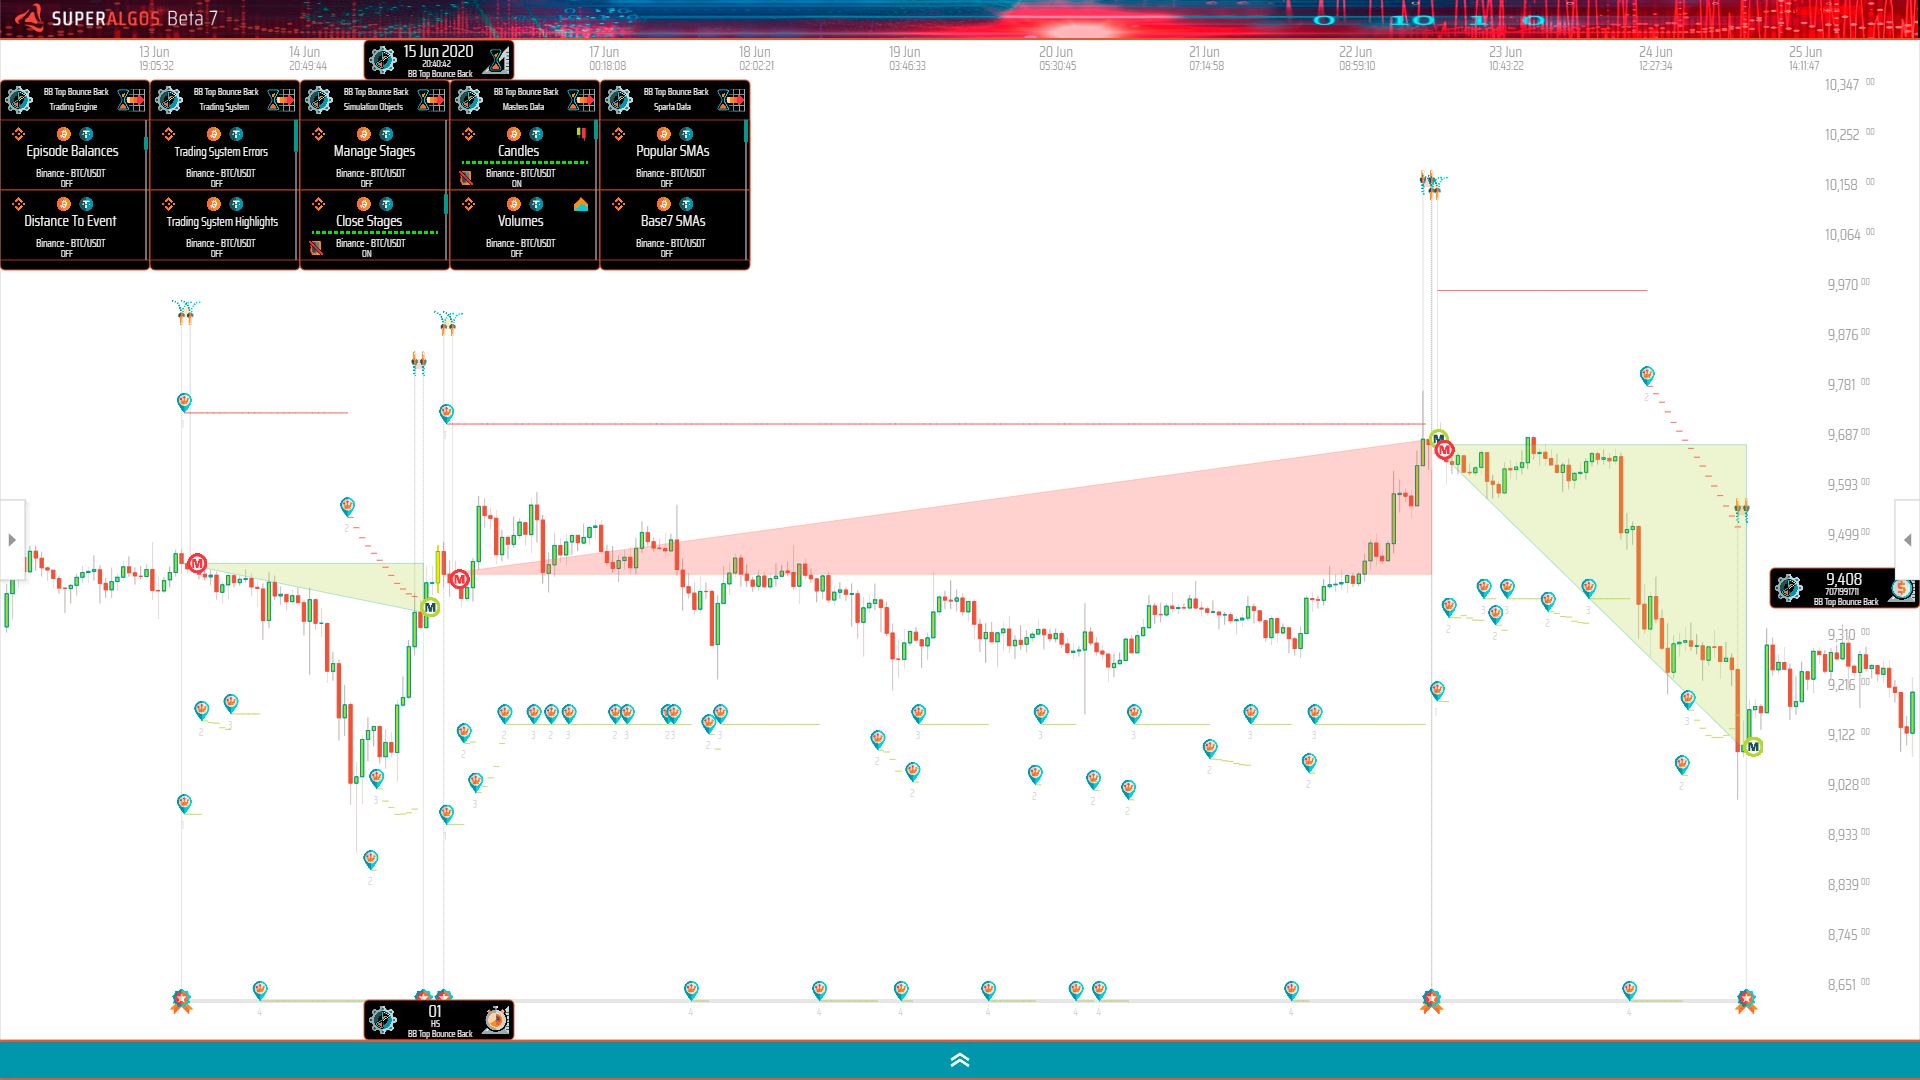Image resolution: width=1920 pixels, height=1080 pixels.
Task: Expand the right side panel arrow
Action: [1907, 540]
